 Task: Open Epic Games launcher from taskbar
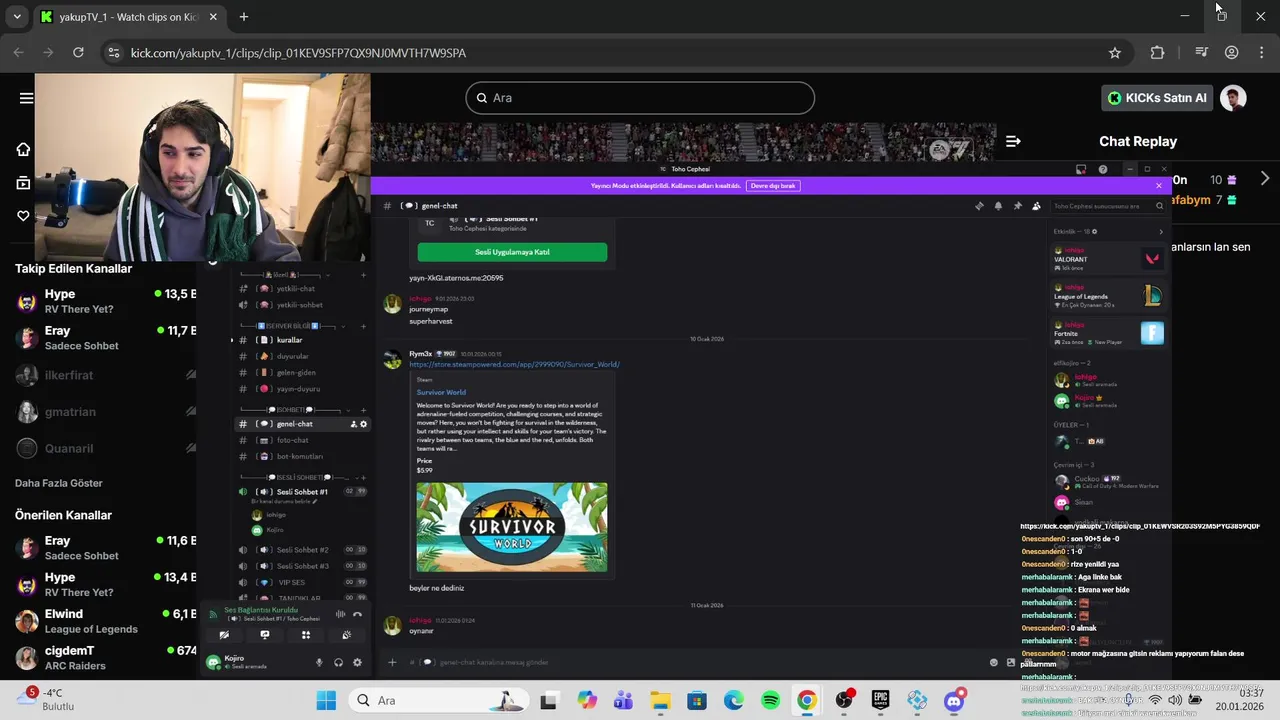[880, 700]
